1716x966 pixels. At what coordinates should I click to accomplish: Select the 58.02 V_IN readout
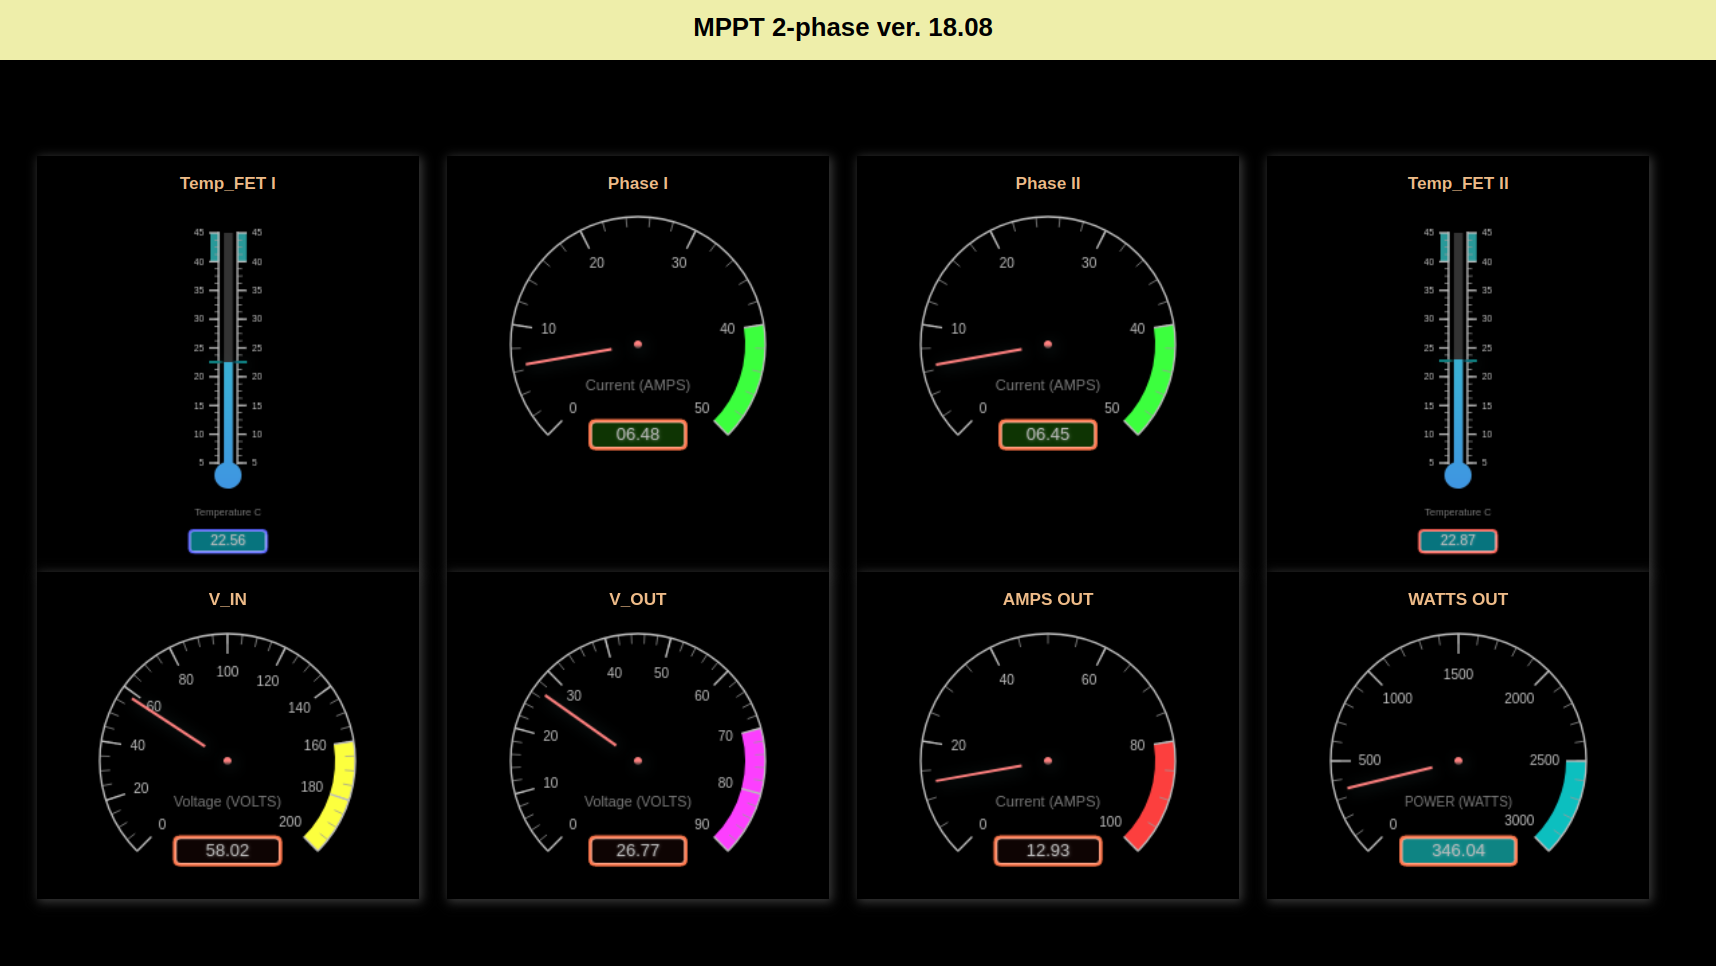pyautogui.click(x=228, y=851)
